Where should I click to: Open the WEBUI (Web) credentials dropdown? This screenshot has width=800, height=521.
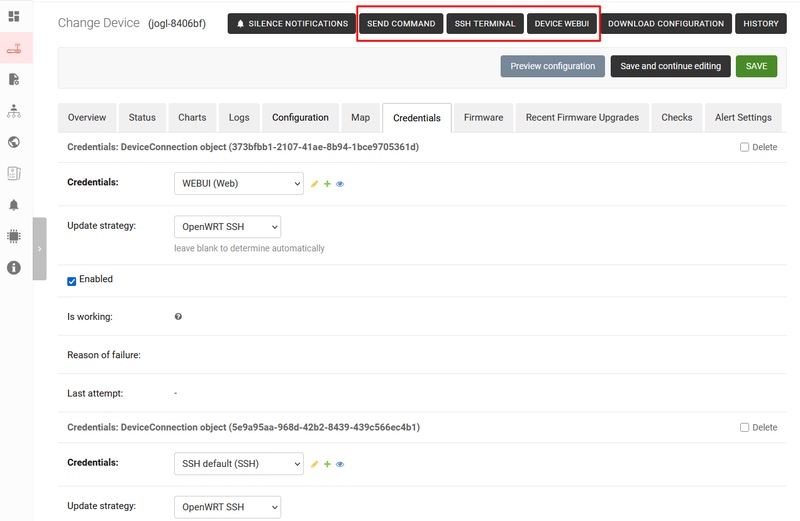click(x=238, y=183)
